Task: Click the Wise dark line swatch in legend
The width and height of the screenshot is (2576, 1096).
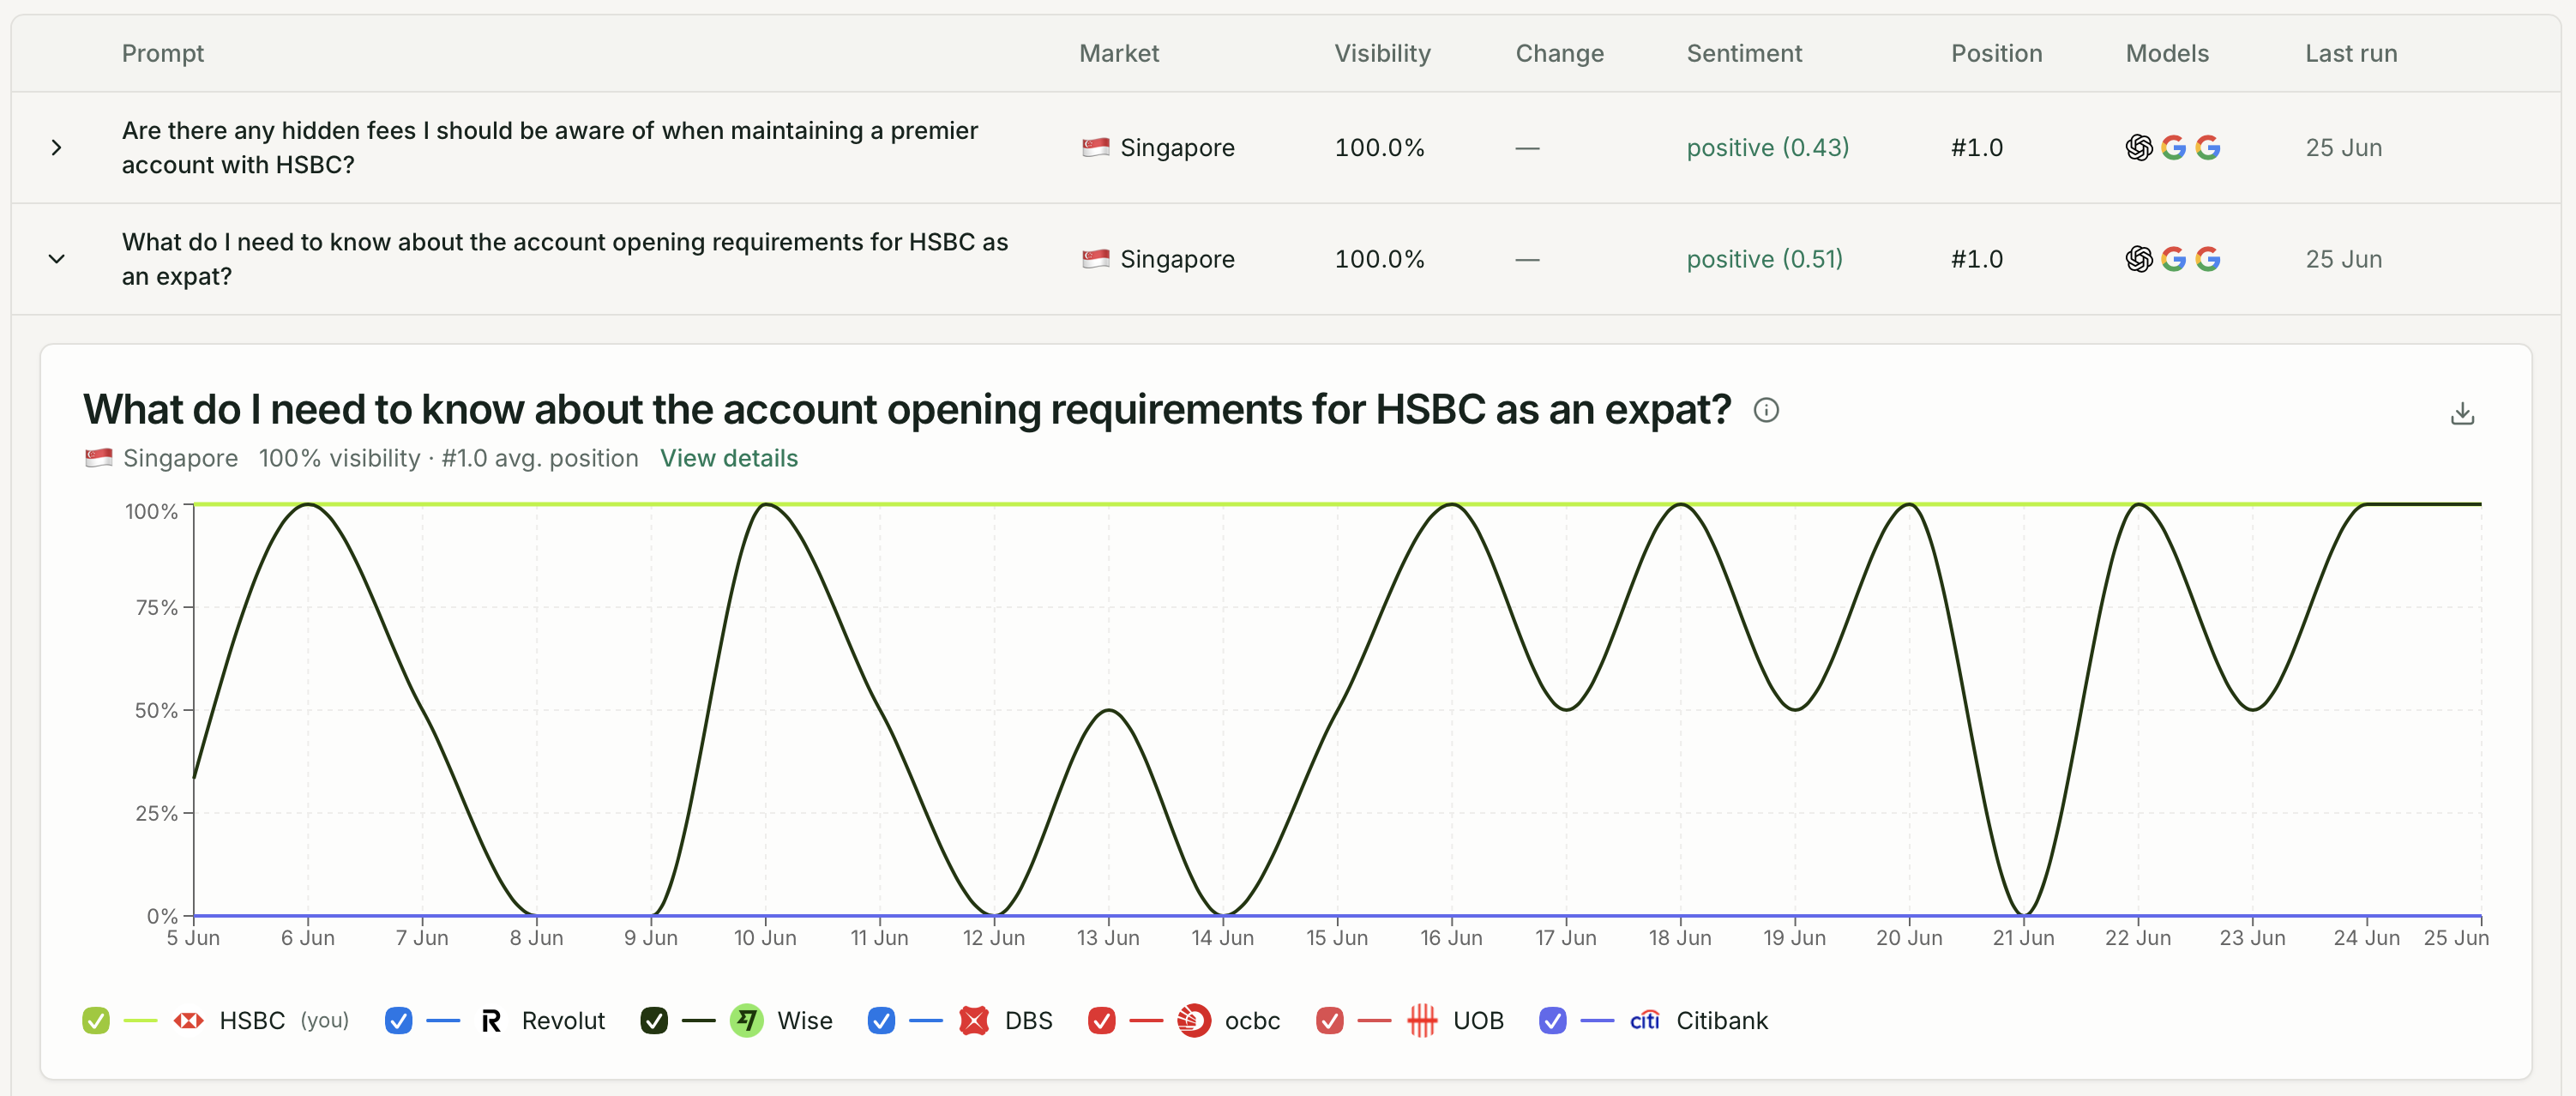Action: 698,1020
